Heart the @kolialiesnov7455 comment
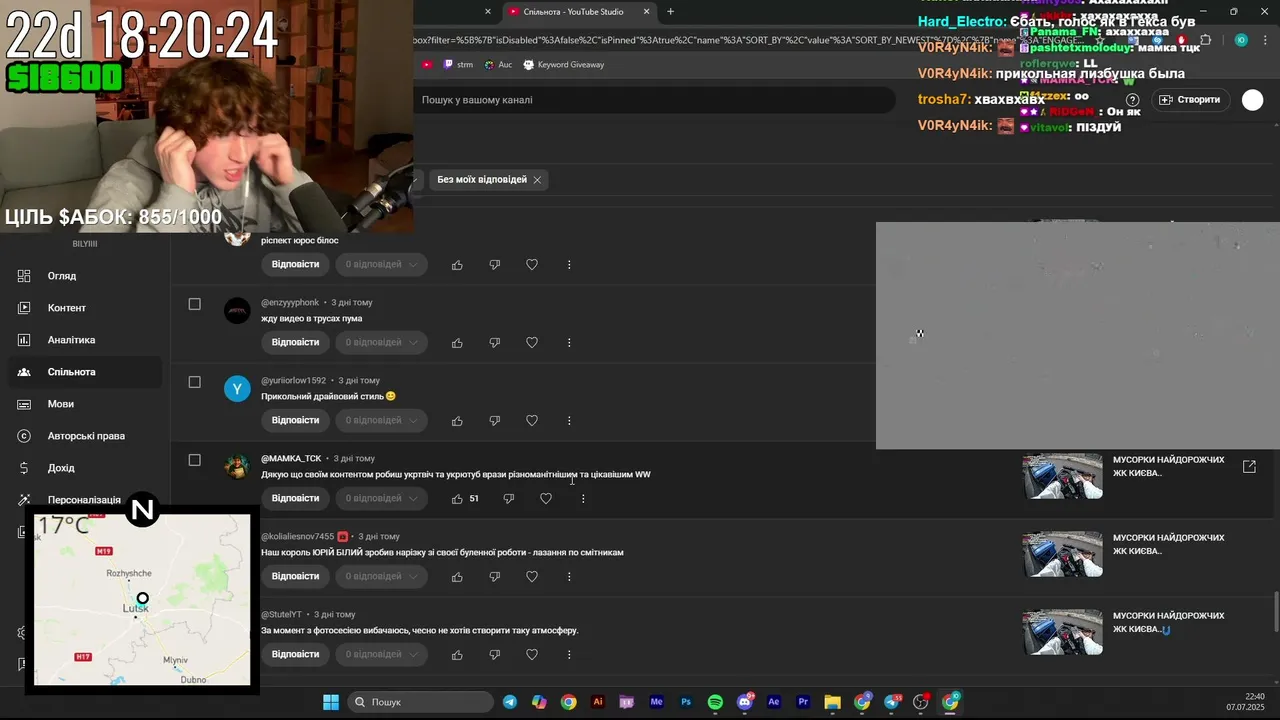The height and width of the screenshot is (720, 1280). click(x=532, y=577)
